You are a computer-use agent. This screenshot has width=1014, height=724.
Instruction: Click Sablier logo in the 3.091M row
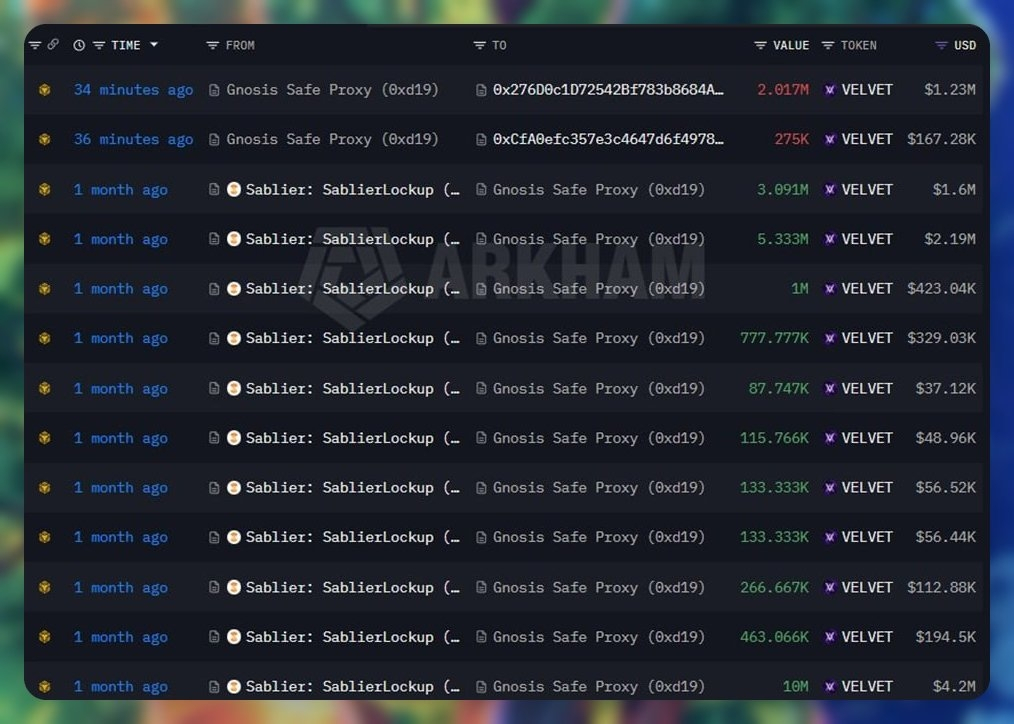(x=234, y=189)
